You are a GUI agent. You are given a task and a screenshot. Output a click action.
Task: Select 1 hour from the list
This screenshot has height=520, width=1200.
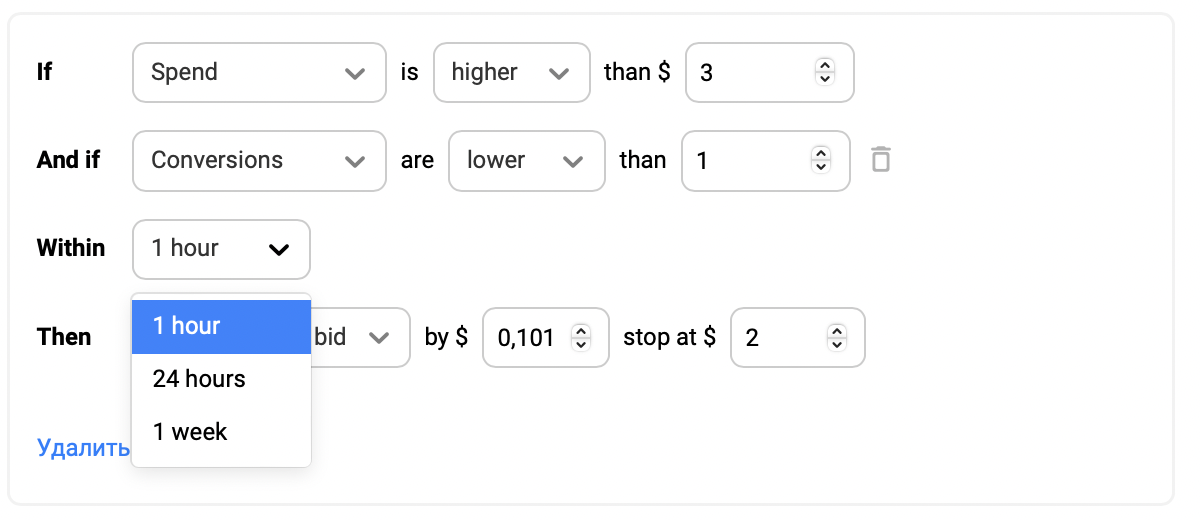[221, 326]
